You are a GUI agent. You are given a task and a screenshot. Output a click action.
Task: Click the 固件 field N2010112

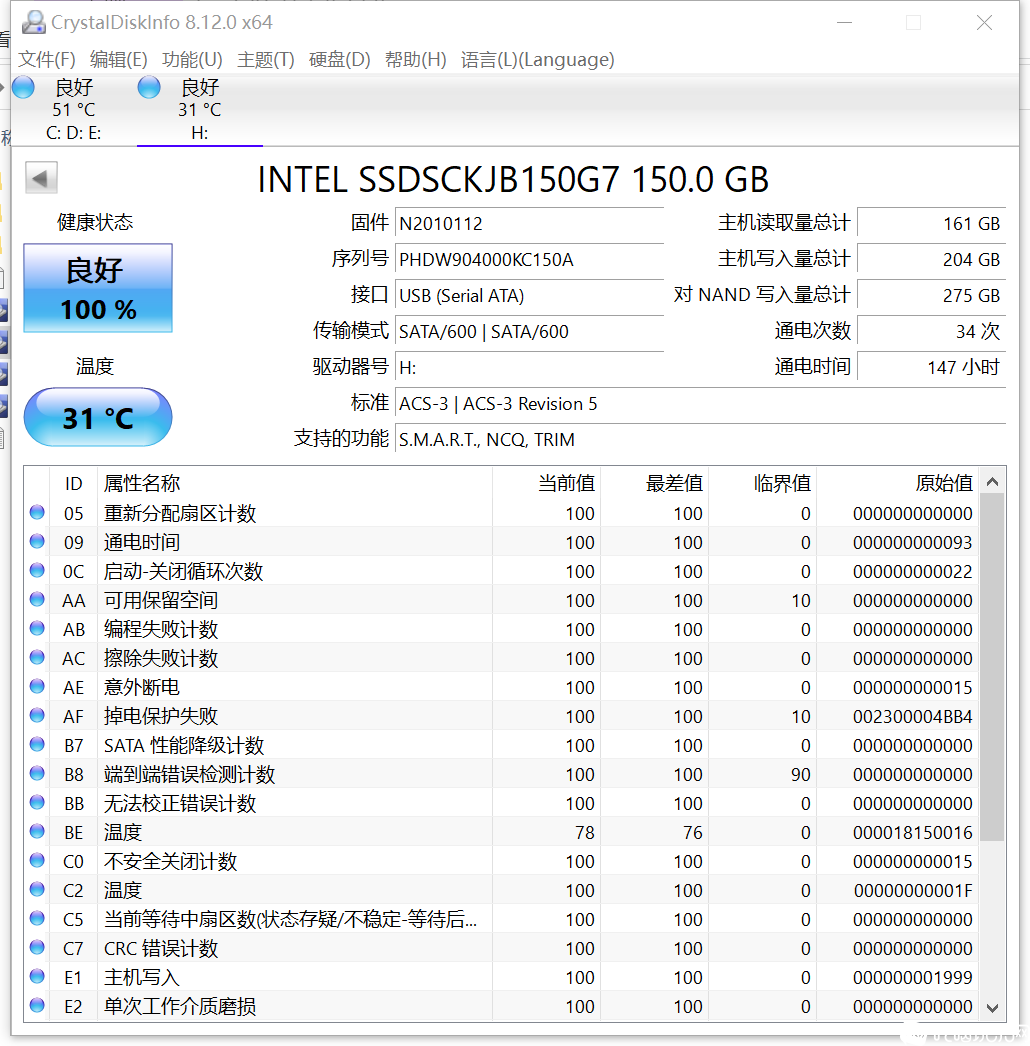click(530, 223)
